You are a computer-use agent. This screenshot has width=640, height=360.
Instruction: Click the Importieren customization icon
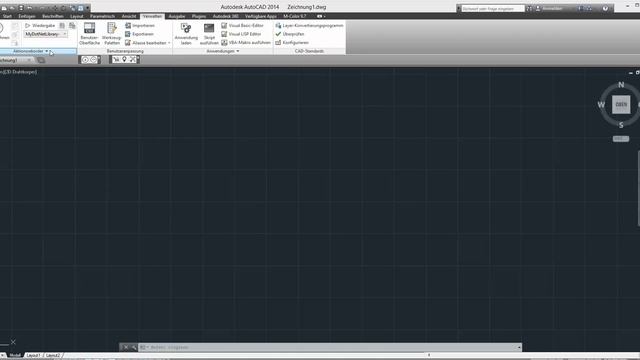pyautogui.click(x=128, y=25)
